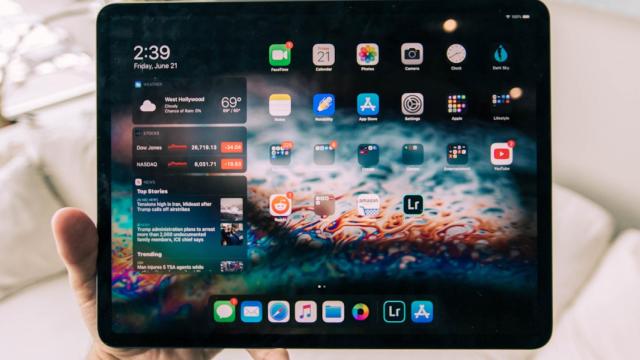Open Messages in the dock
Viewport: 640px width, 360px height.
224,311
